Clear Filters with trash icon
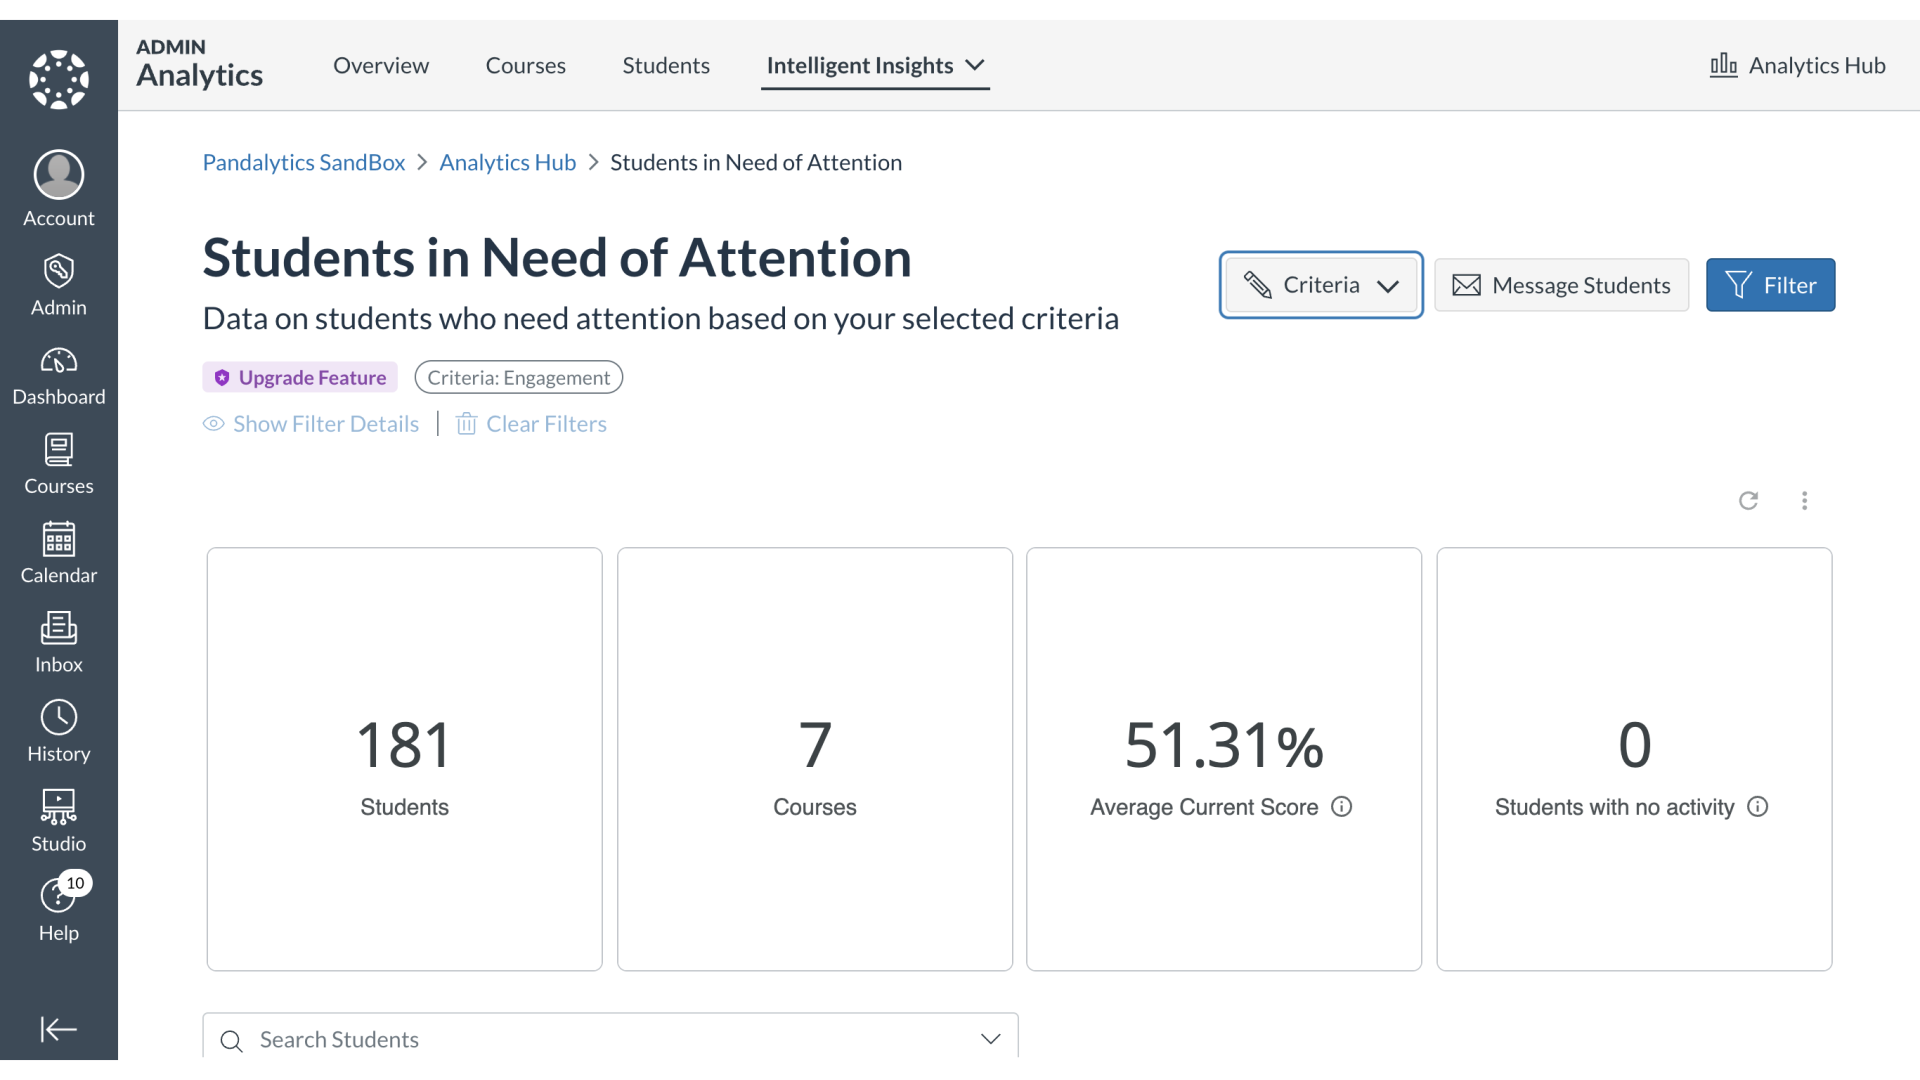This screenshot has height=1080, width=1920. 531,424
